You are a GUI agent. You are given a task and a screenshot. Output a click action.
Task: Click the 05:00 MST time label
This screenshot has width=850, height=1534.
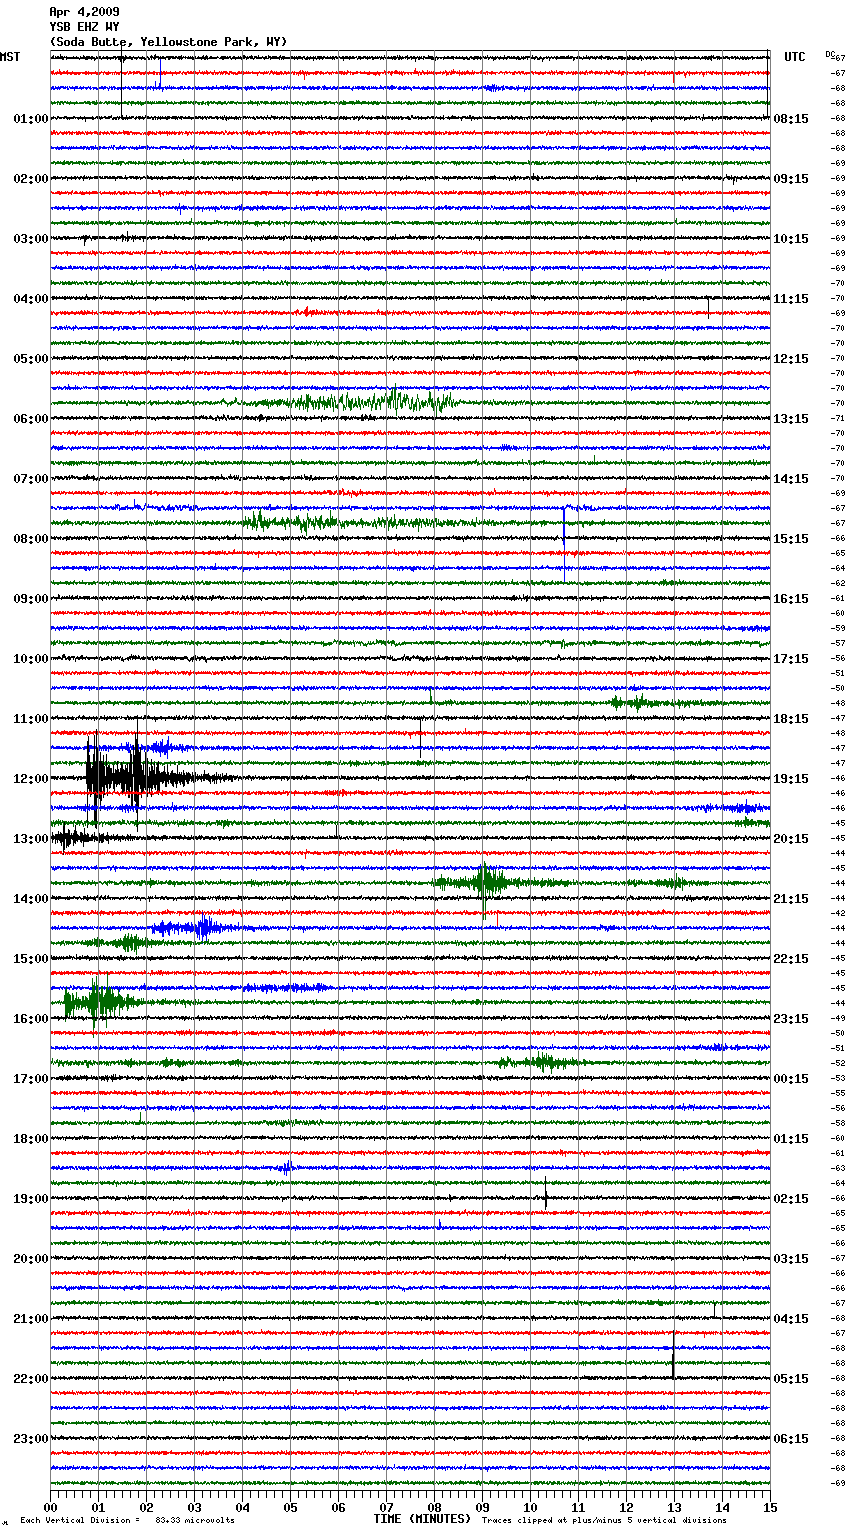[30, 359]
